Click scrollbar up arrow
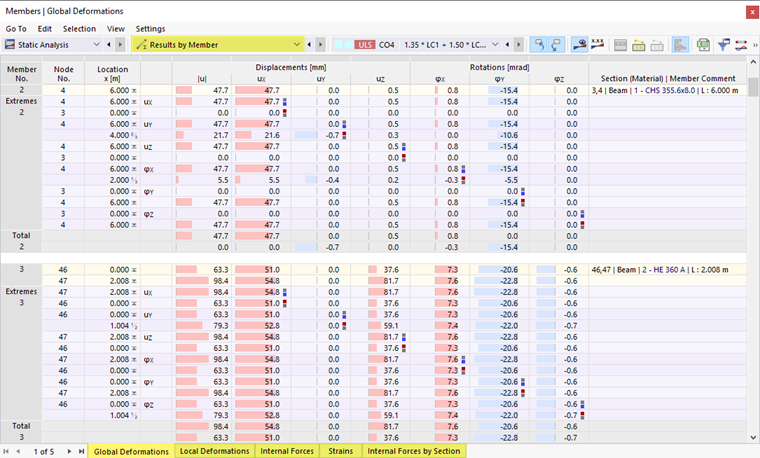 click(753, 62)
